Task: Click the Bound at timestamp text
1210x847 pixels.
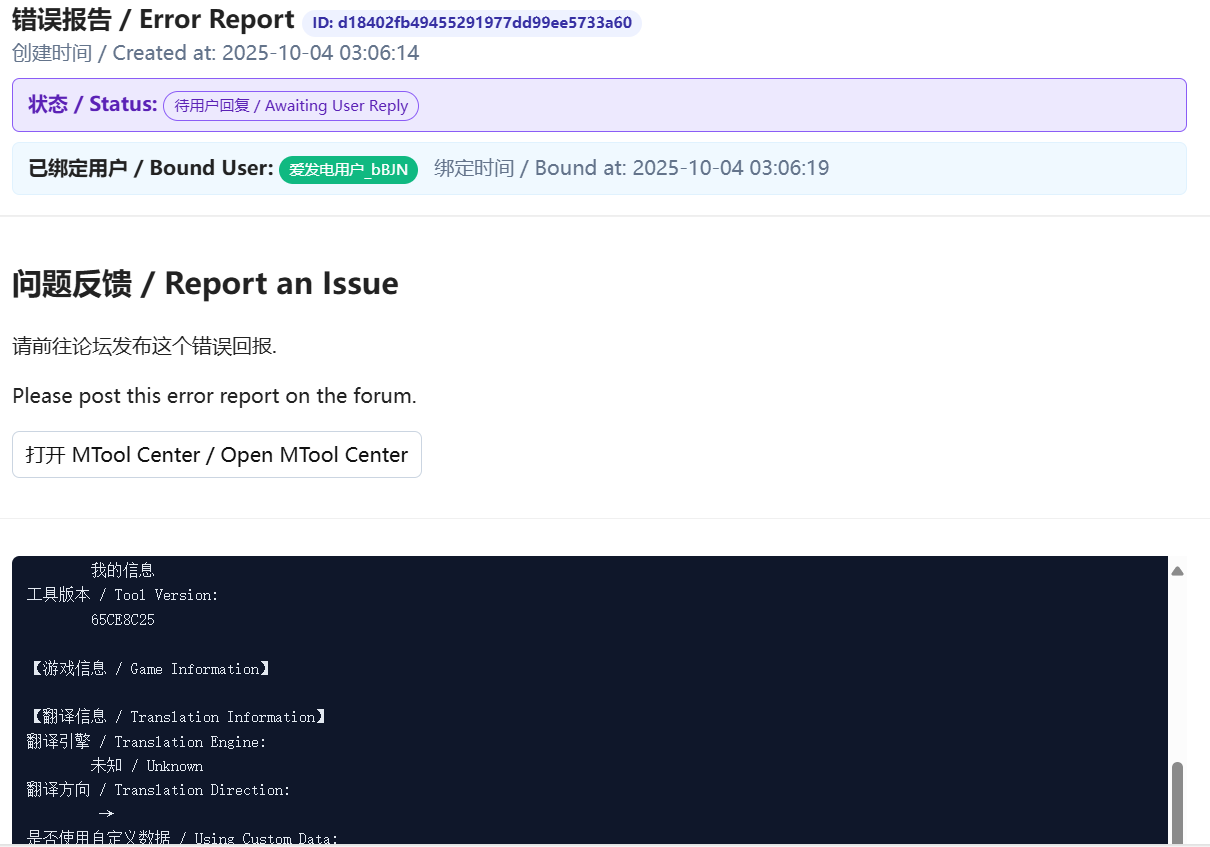Action: (x=631, y=168)
